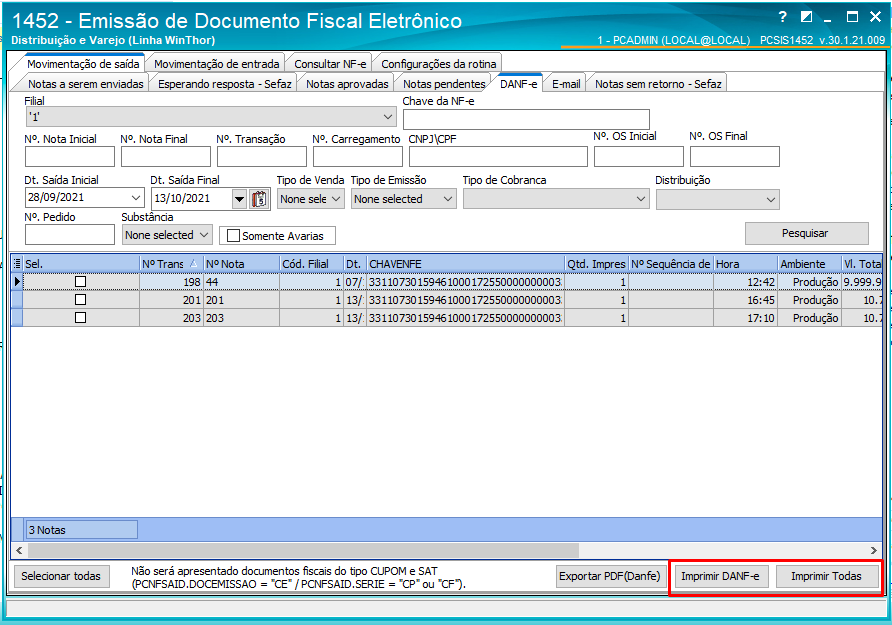892x625 pixels.
Task: Expand the Distribuição dropdown
Action: click(771, 200)
